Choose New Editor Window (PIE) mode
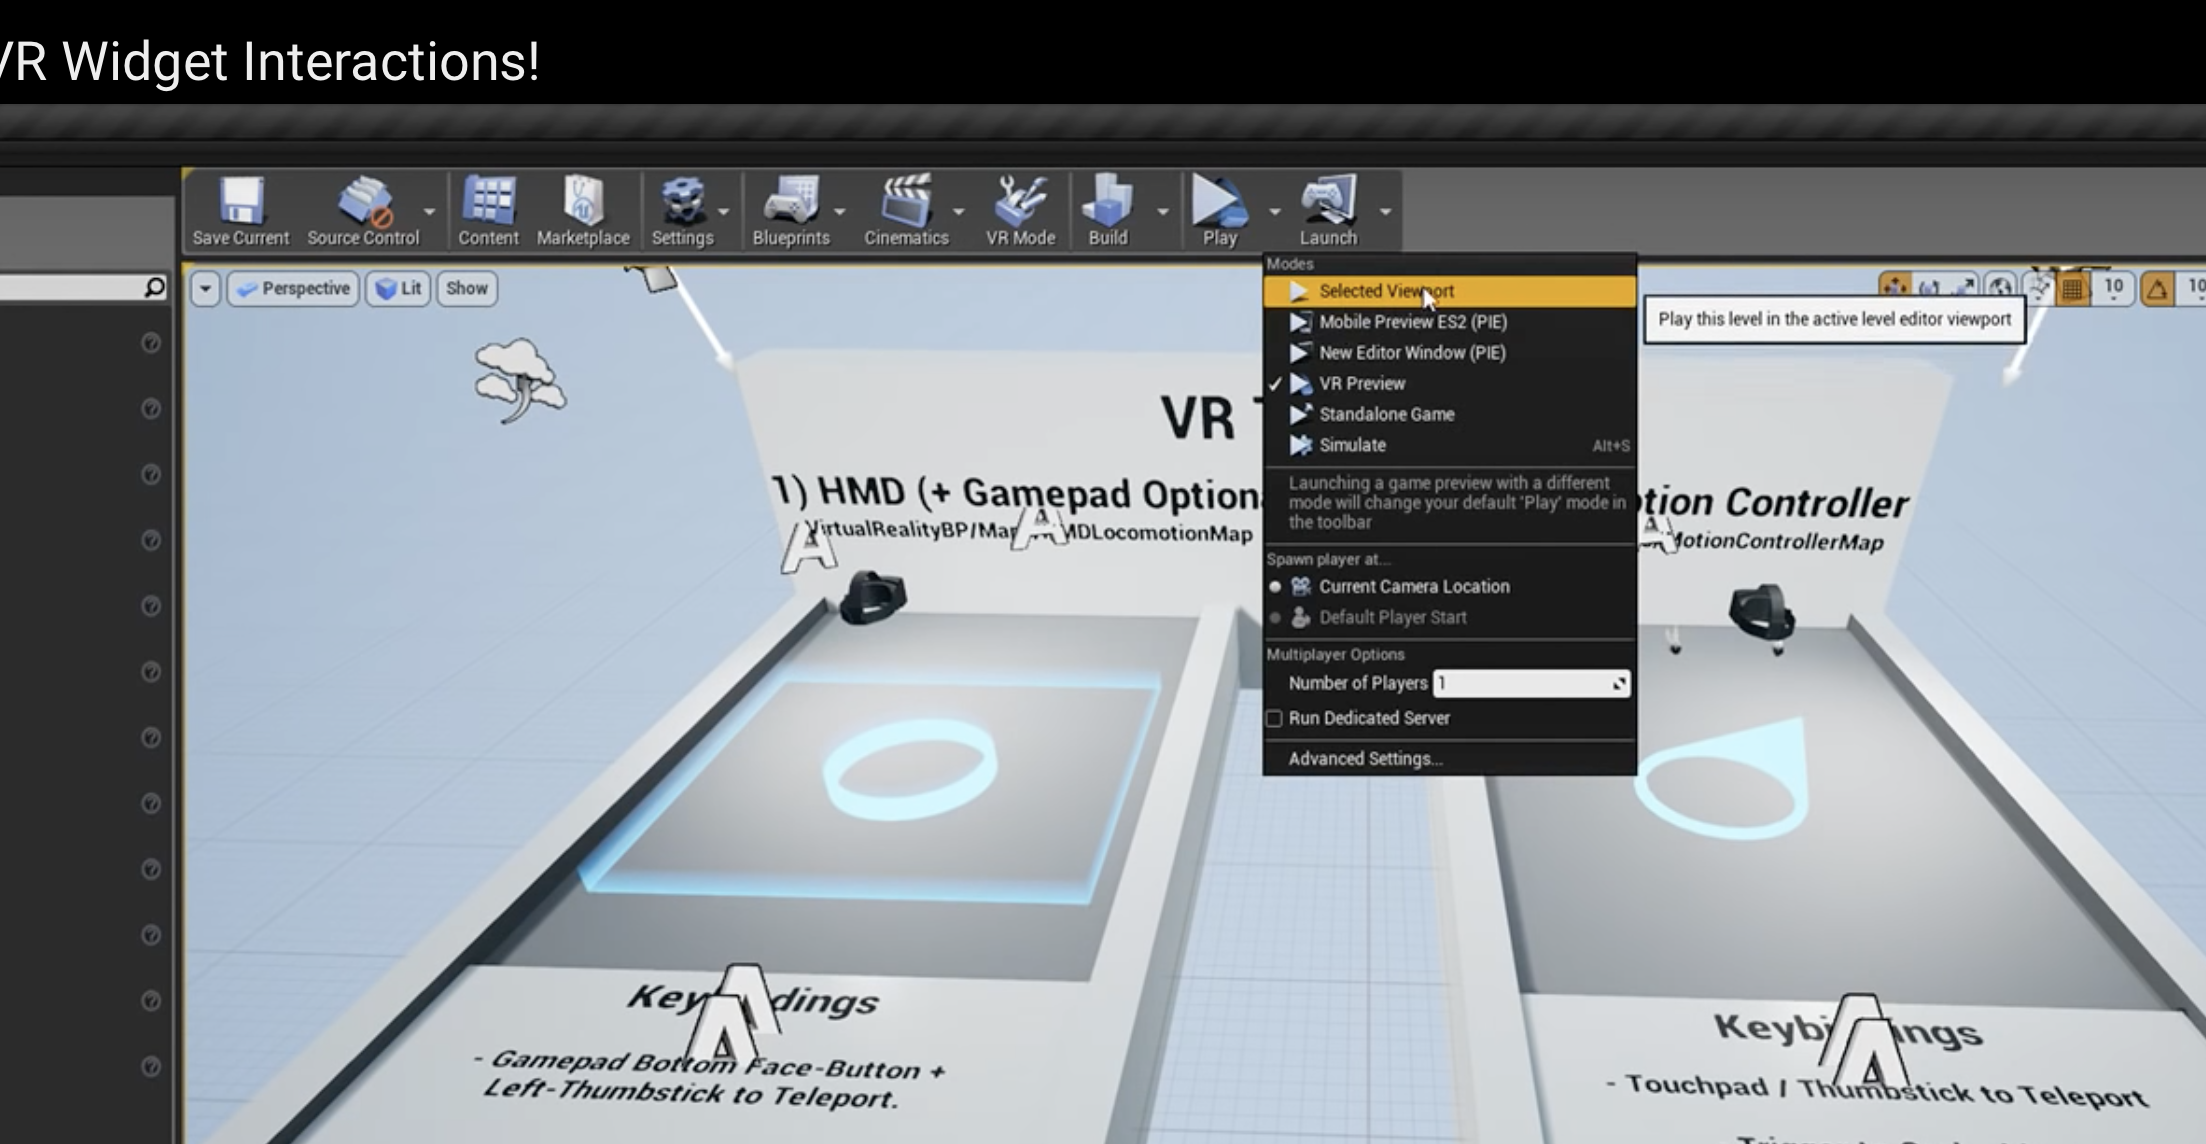Image resolution: width=2206 pixels, height=1144 pixels. click(1410, 352)
